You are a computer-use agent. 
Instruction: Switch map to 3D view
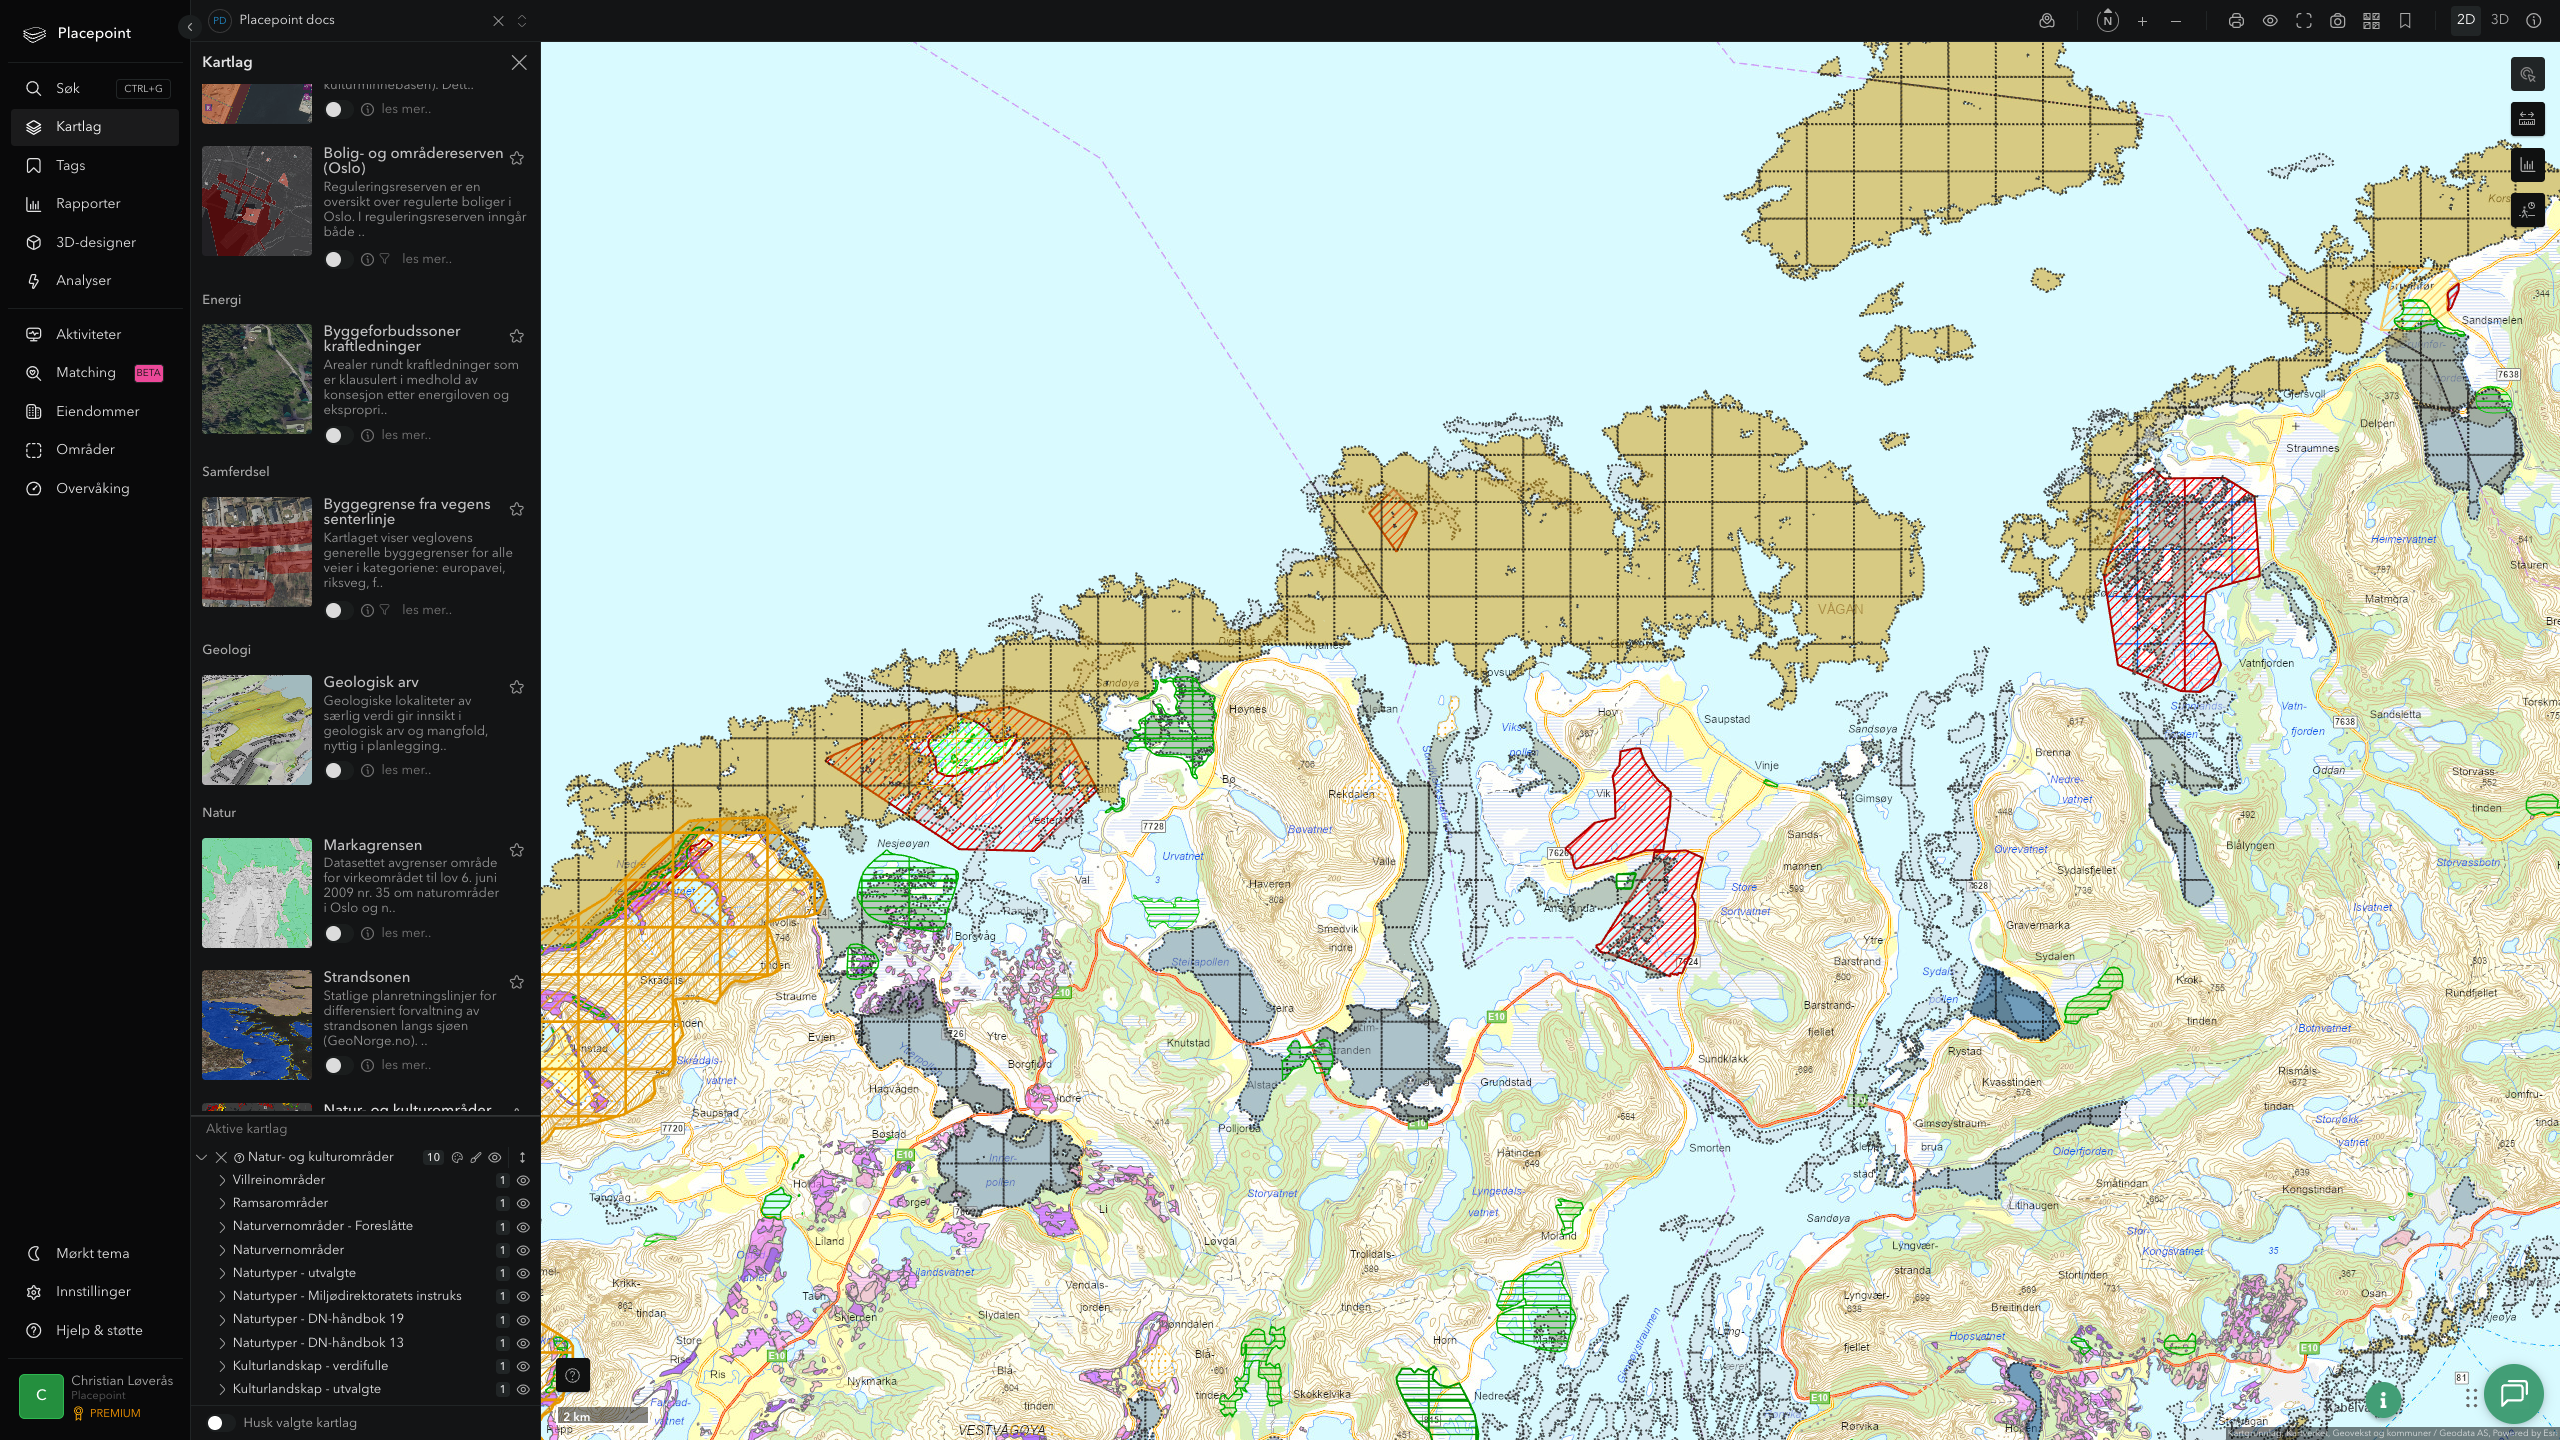click(x=2500, y=20)
